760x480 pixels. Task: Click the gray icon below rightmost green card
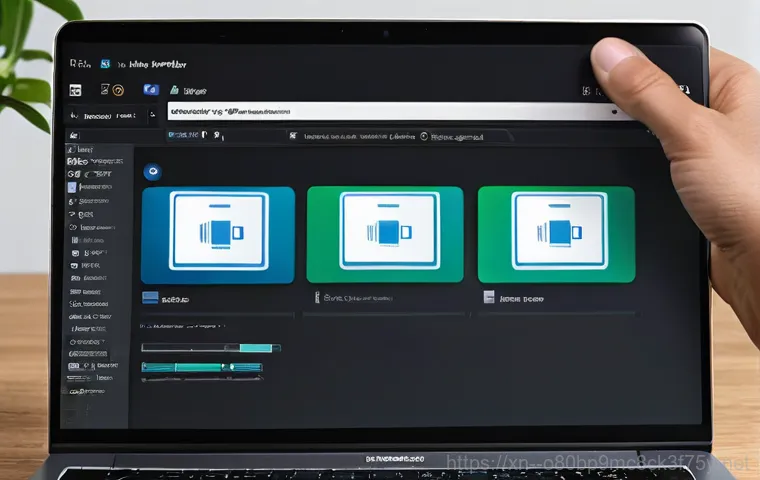[489, 297]
